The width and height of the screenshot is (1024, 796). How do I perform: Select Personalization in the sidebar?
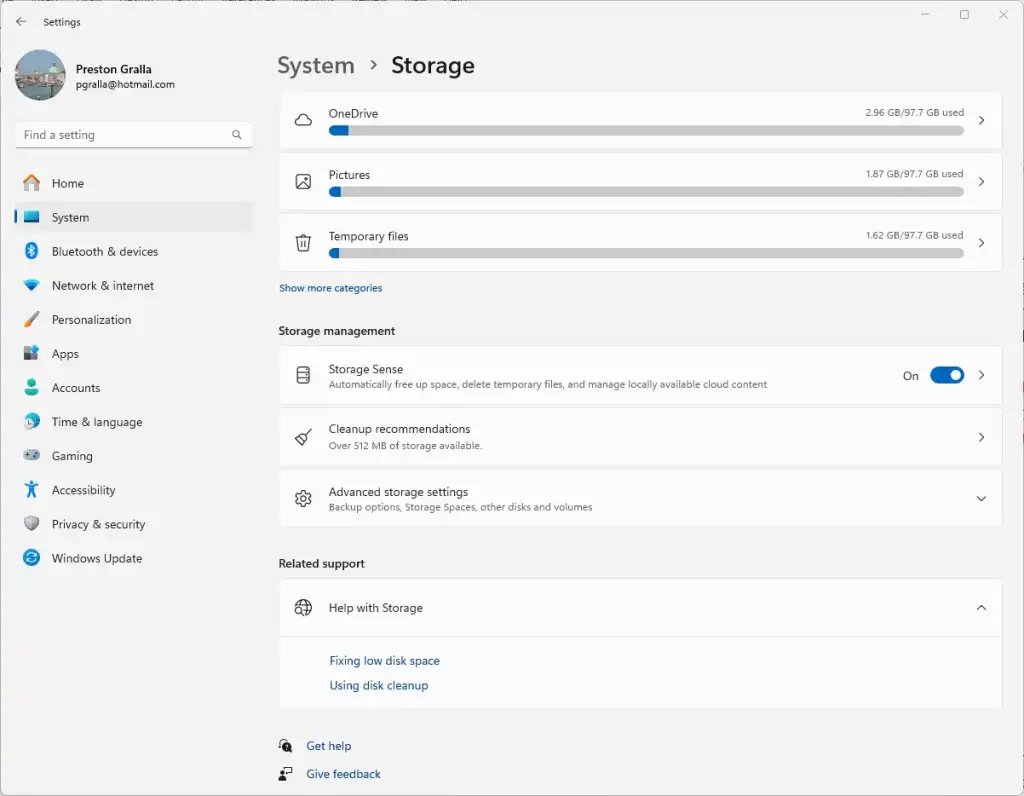[91, 320]
